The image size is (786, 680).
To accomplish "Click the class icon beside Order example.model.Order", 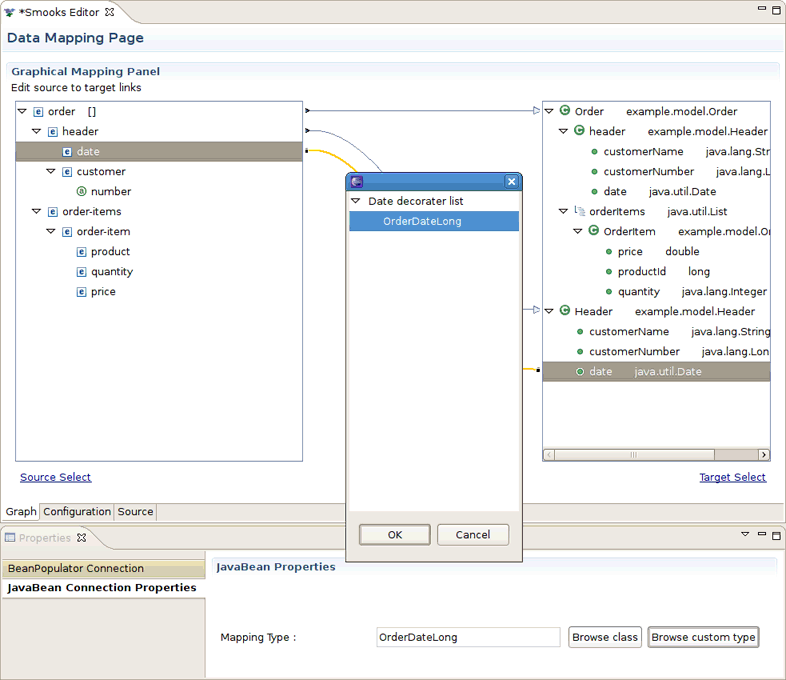I will coord(565,110).
